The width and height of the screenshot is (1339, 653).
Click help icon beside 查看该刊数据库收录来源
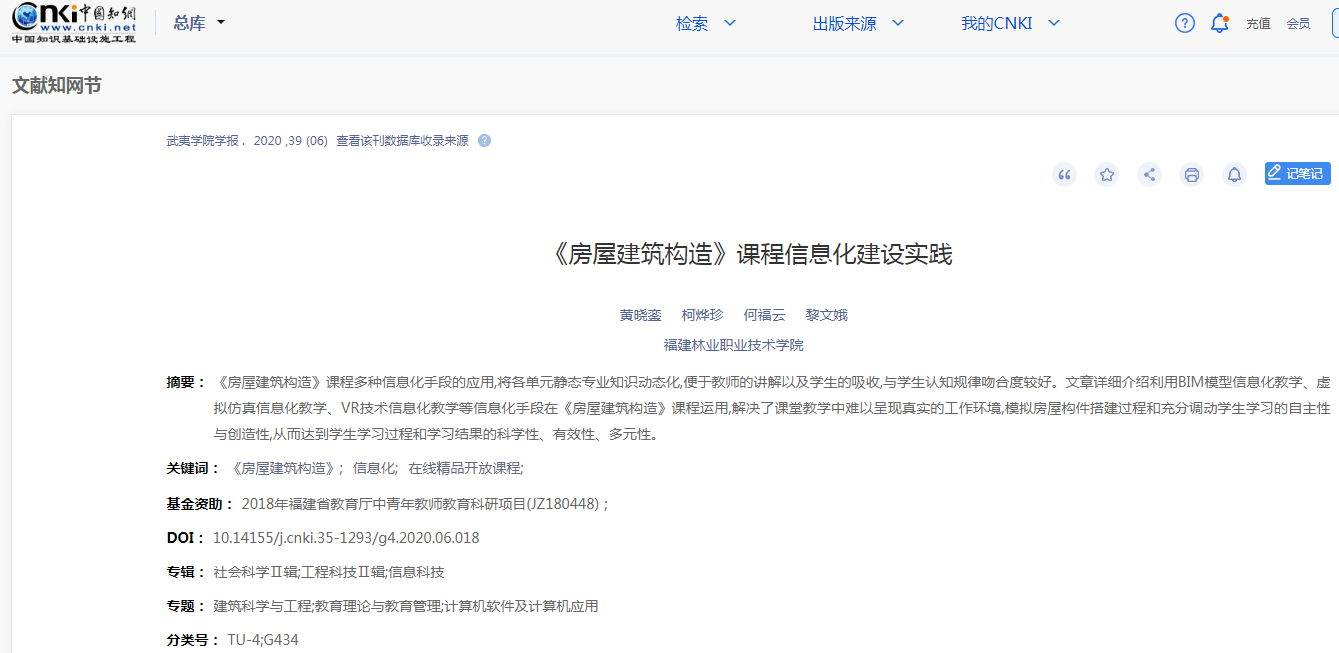pos(484,141)
